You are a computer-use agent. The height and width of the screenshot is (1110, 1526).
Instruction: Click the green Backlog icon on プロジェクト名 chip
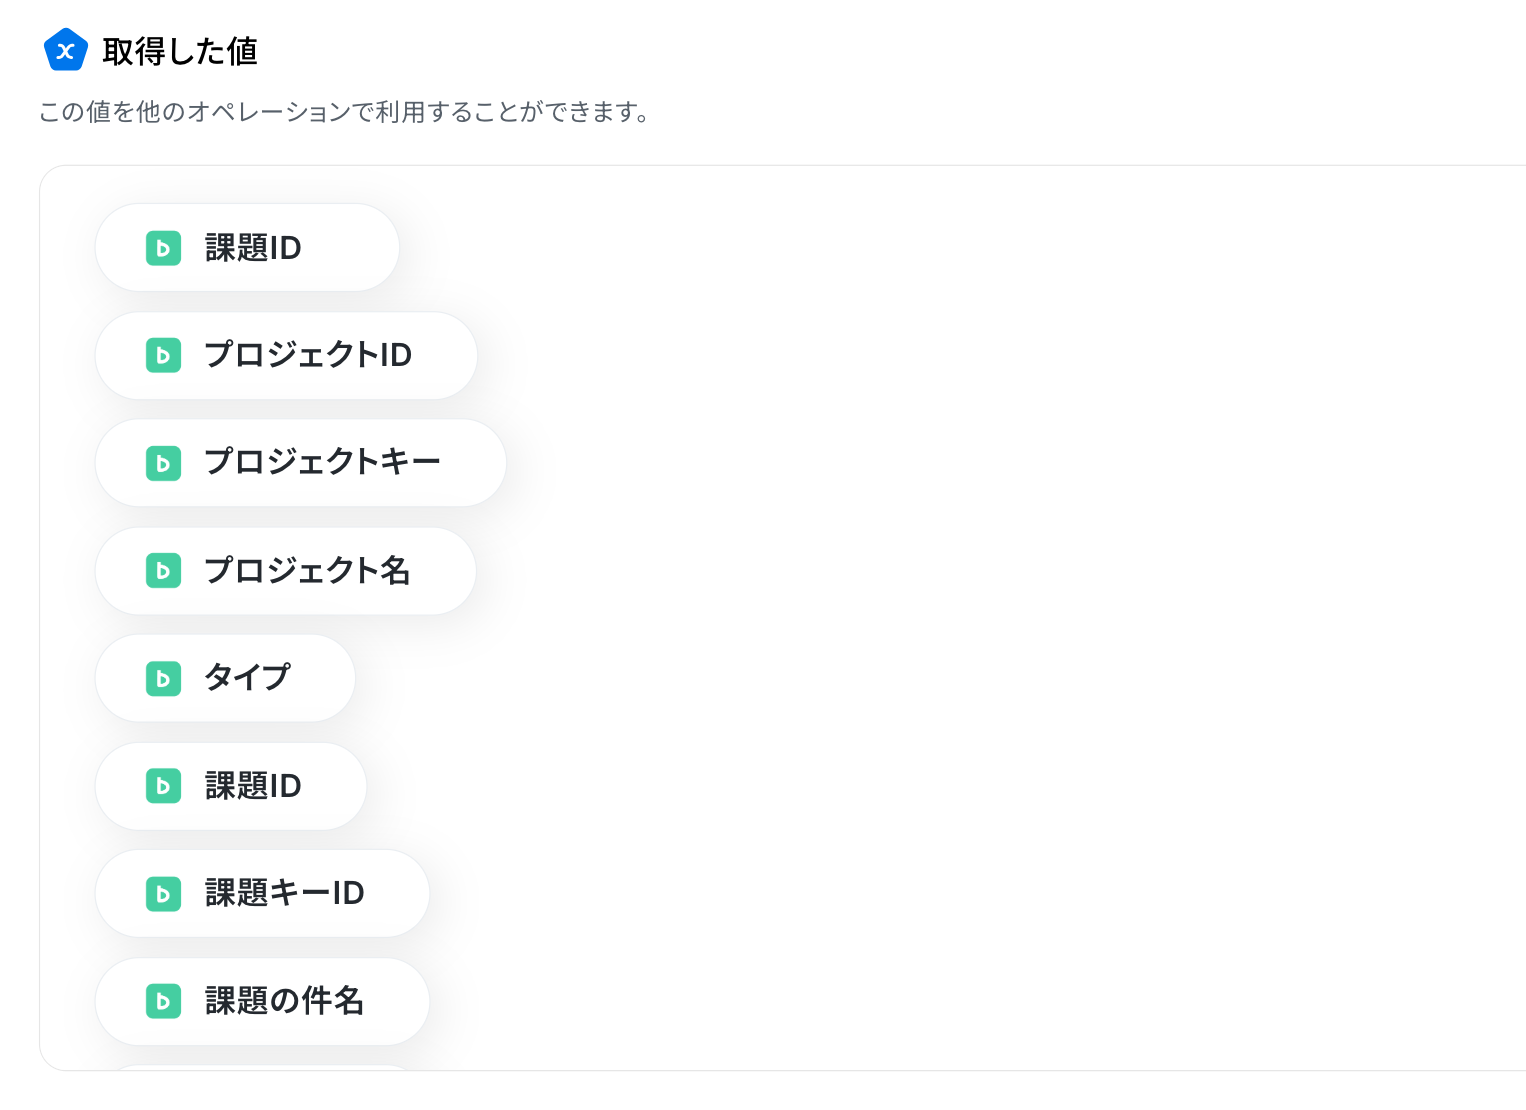163,571
